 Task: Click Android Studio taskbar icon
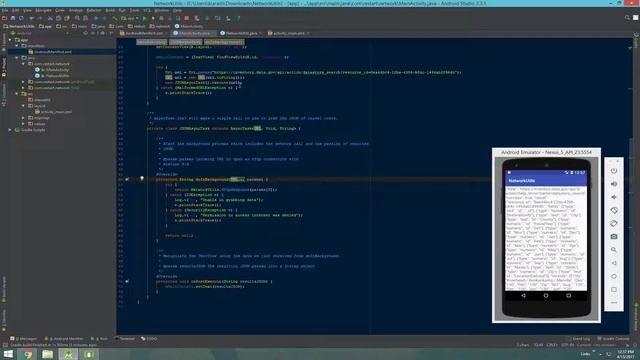click(x=68, y=354)
